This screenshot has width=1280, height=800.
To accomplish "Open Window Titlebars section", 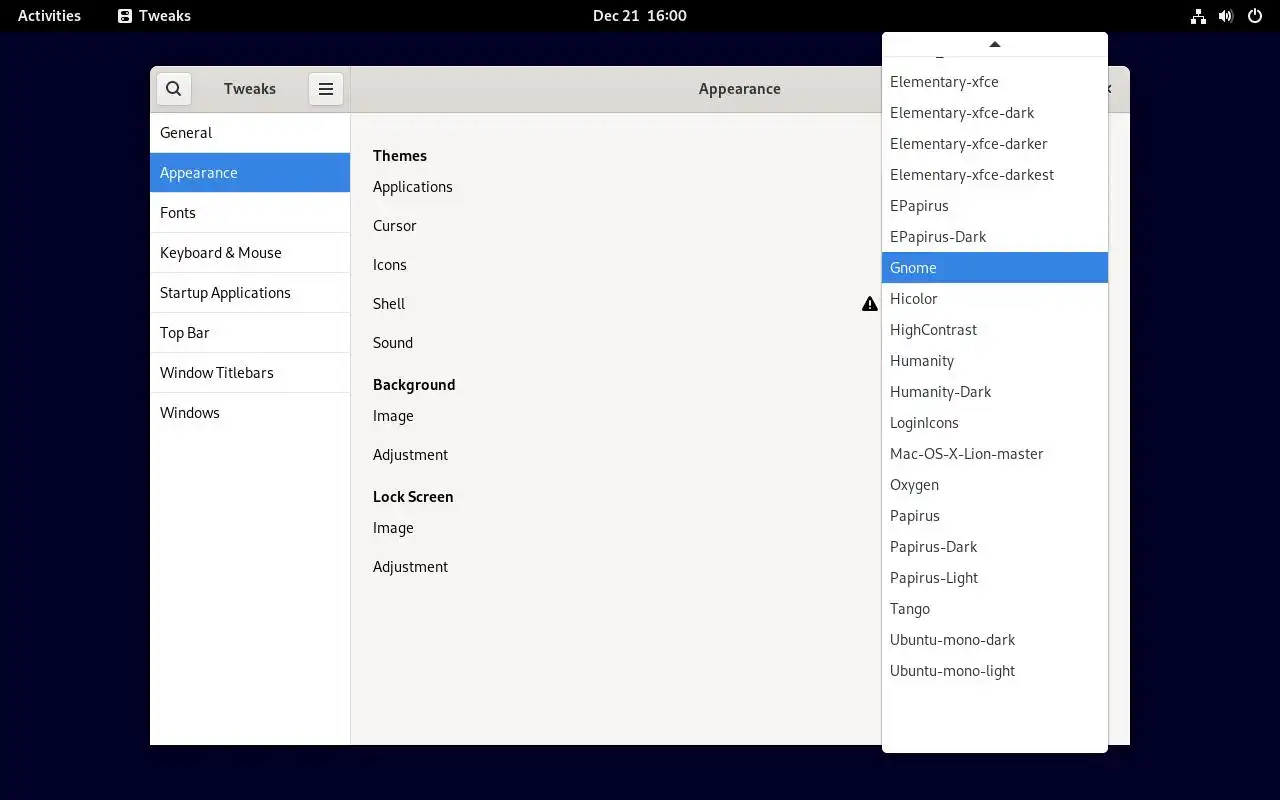I will click(250, 372).
